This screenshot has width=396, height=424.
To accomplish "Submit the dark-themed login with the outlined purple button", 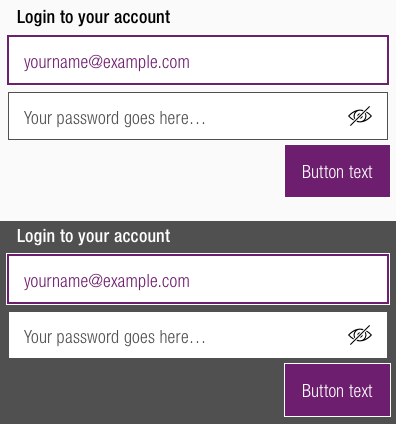I will tap(337, 390).
